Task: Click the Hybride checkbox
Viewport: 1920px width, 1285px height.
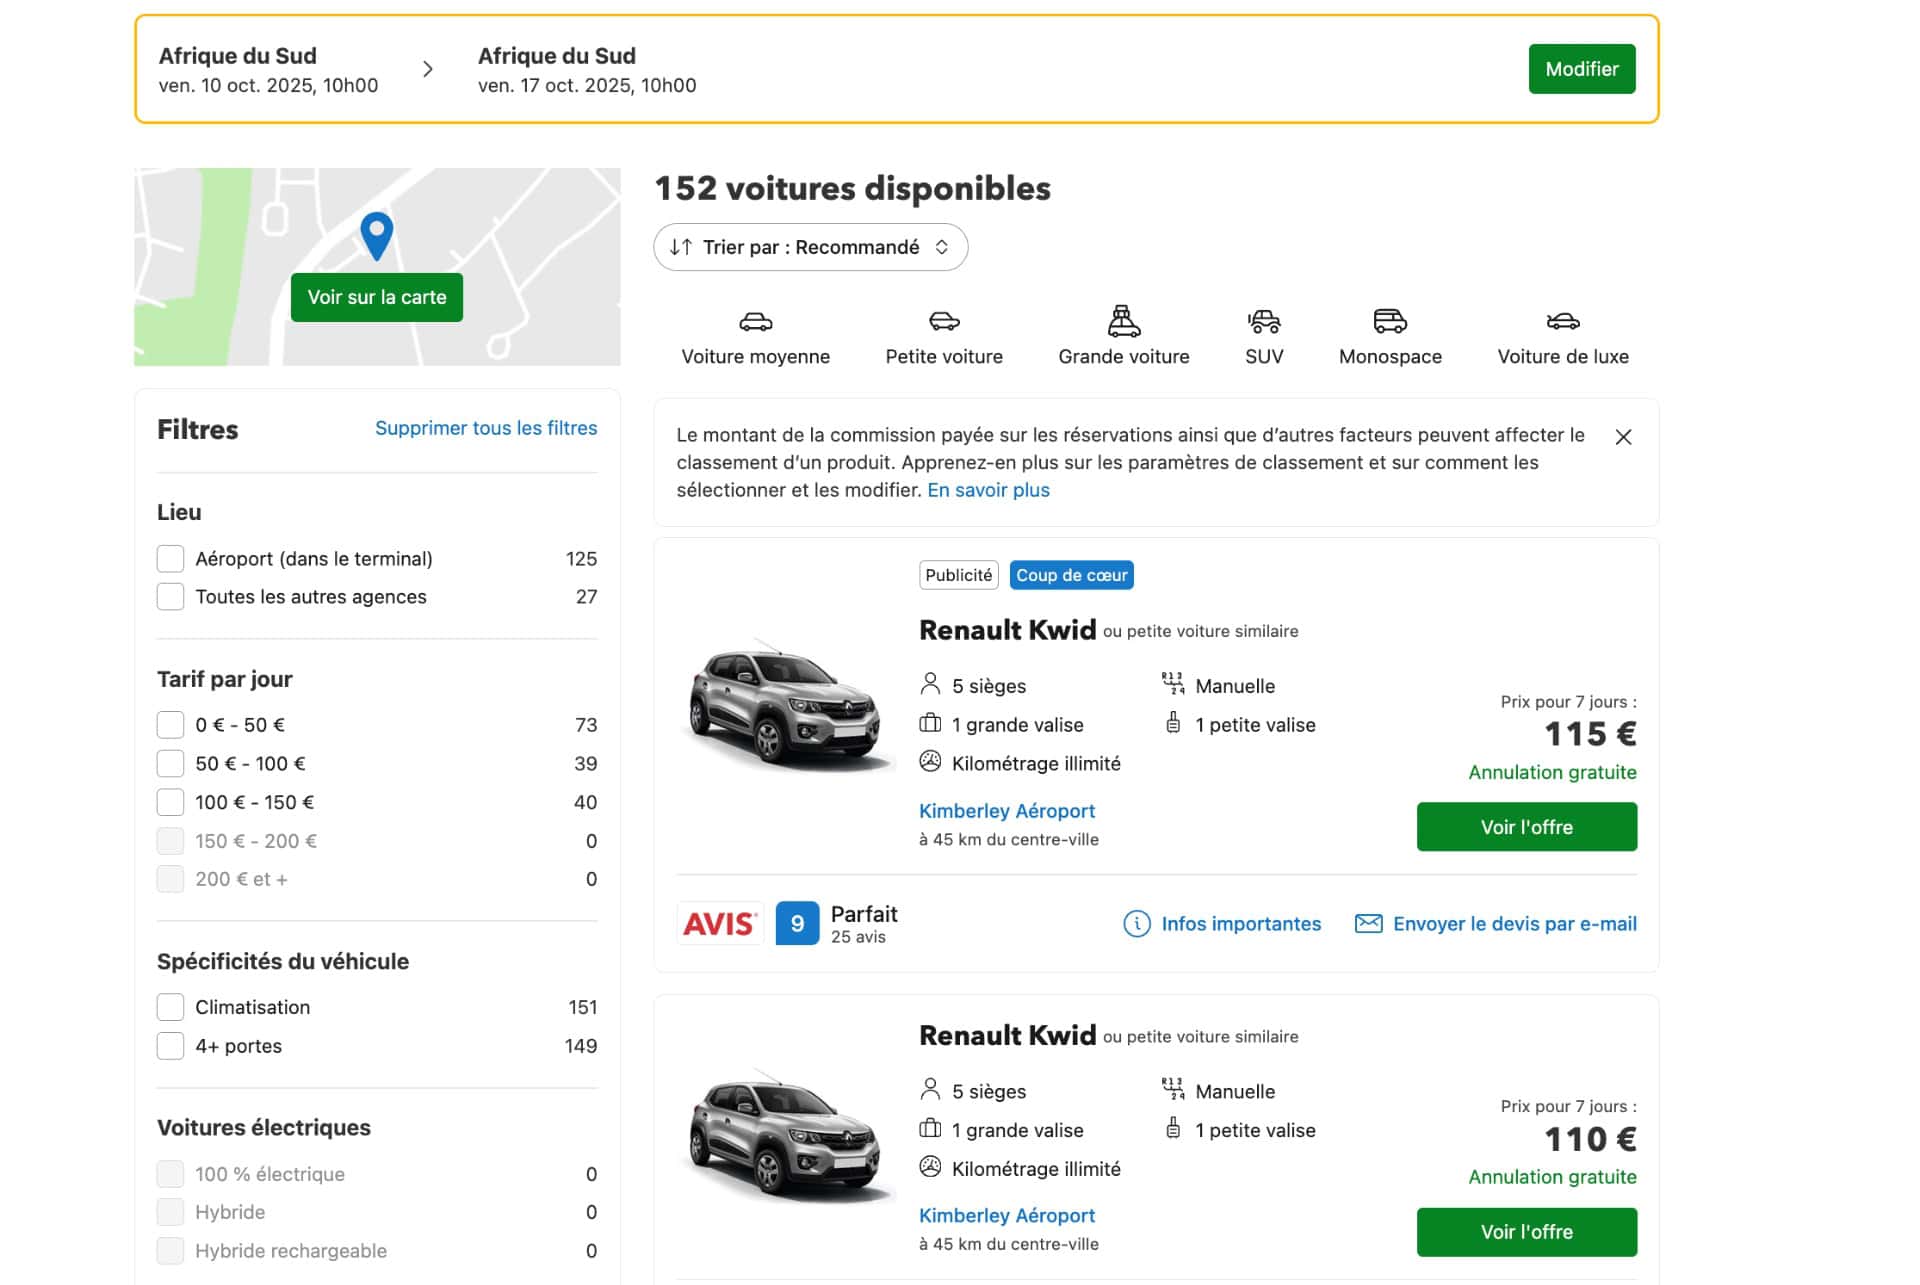Action: (170, 1212)
